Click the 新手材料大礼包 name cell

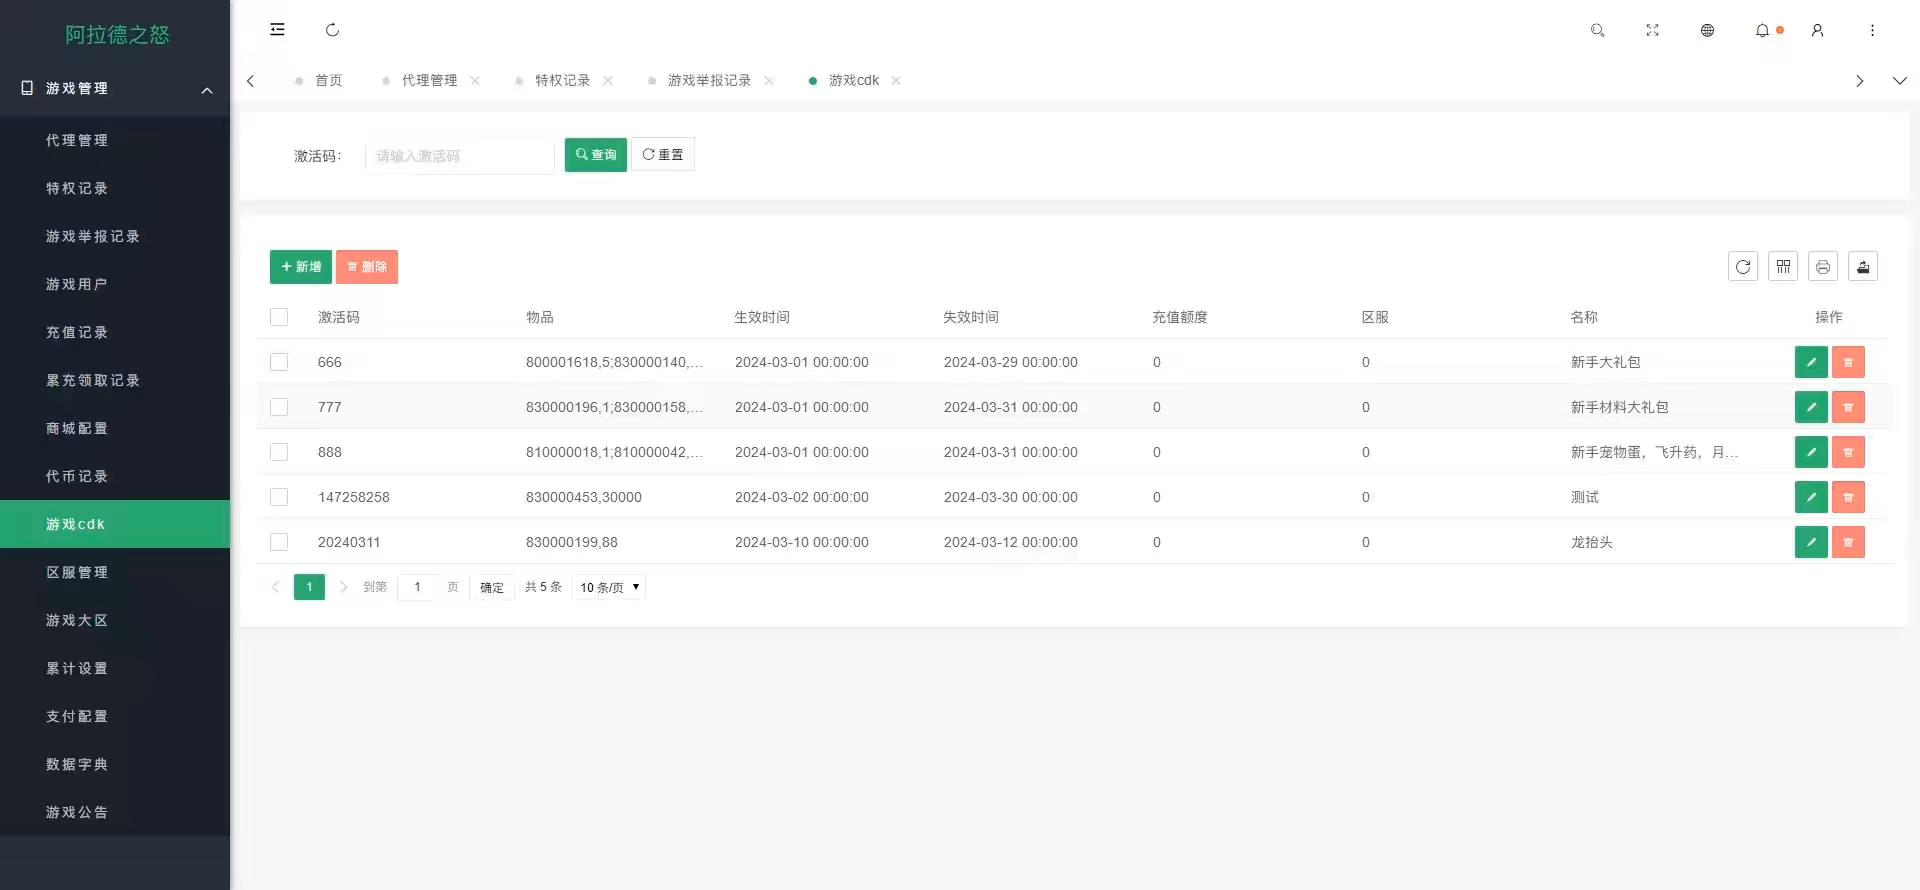1619,407
